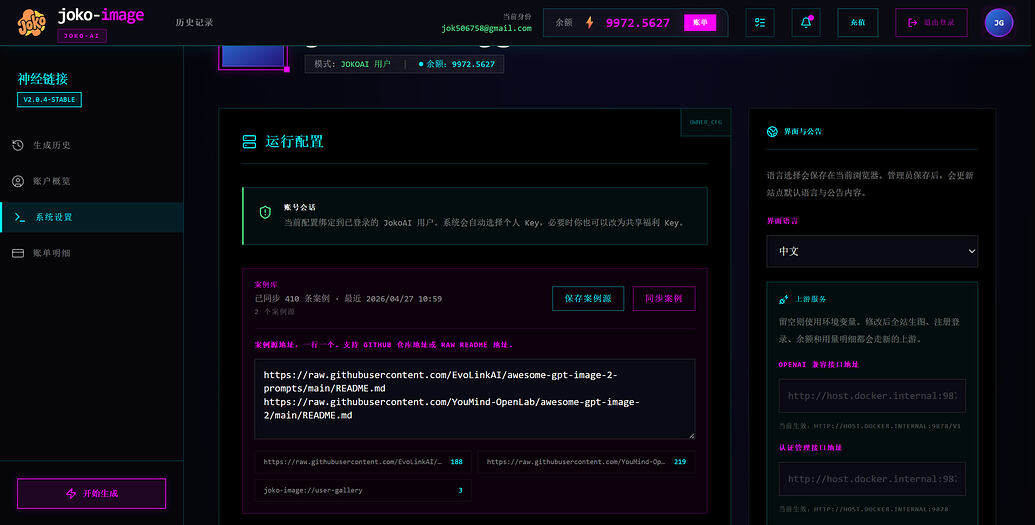The image size is (1035, 525).
Task: Select 系统设置 in the sidebar
Action: tap(92, 217)
